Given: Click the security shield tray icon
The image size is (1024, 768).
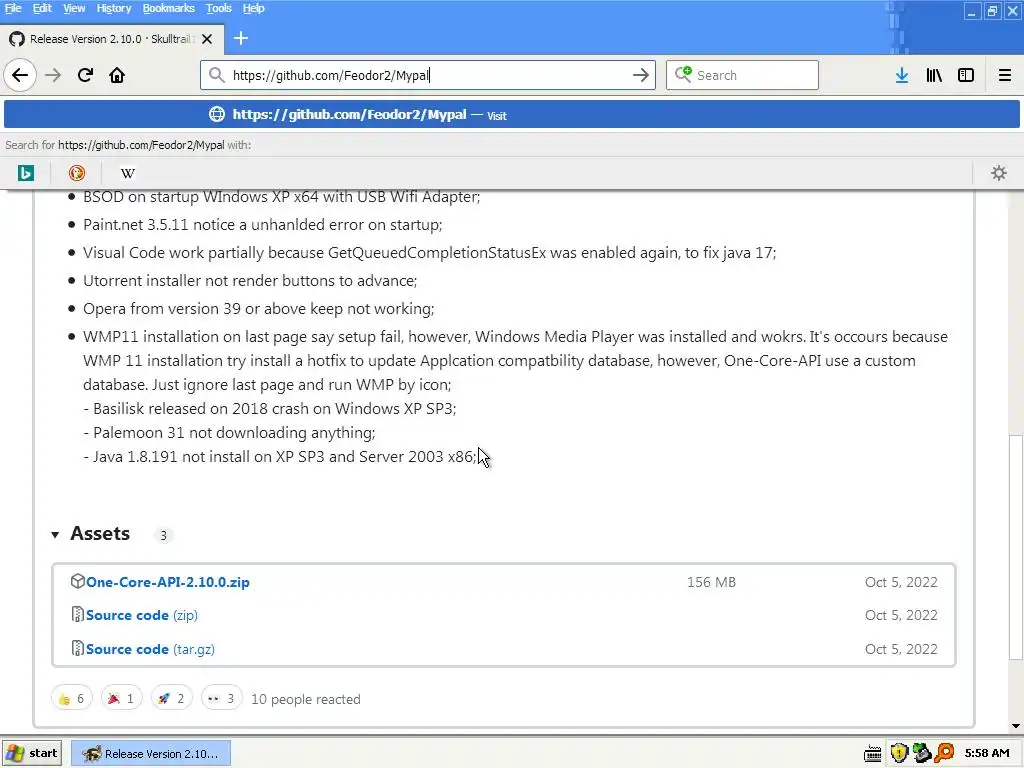Looking at the screenshot, I should click(x=899, y=754).
